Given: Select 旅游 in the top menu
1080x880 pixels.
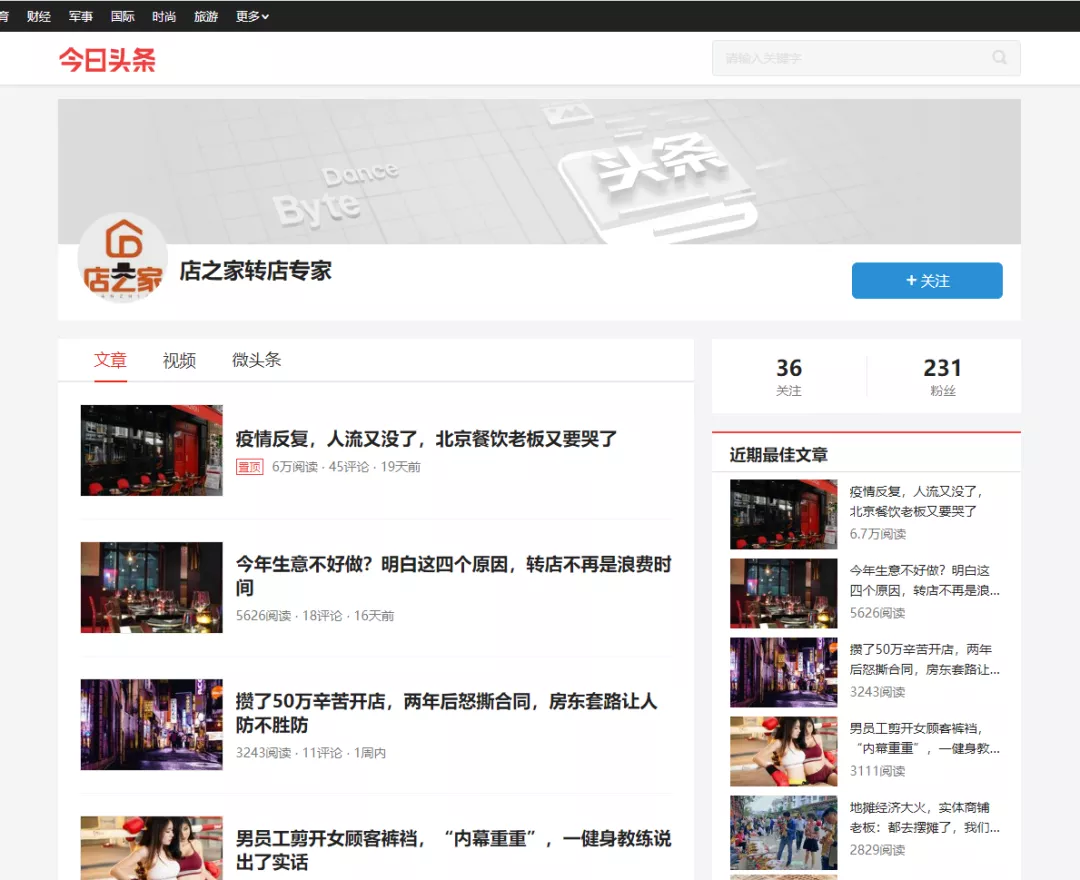Looking at the screenshot, I should pyautogui.click(x=205, y=16).
